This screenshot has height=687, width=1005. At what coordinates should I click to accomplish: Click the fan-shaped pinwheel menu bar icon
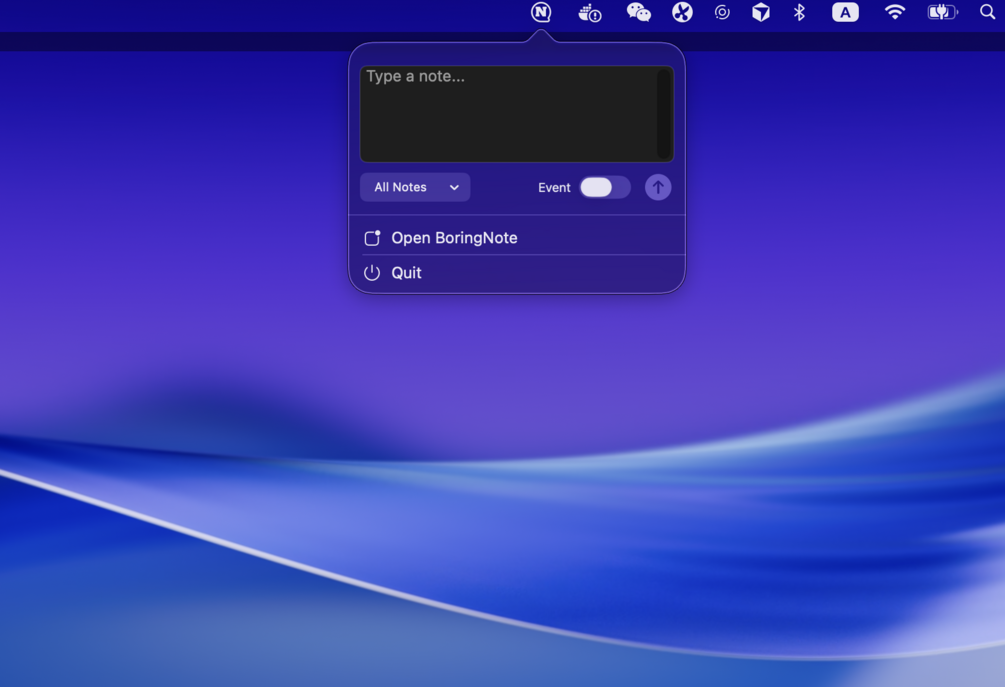click(682, 12)
